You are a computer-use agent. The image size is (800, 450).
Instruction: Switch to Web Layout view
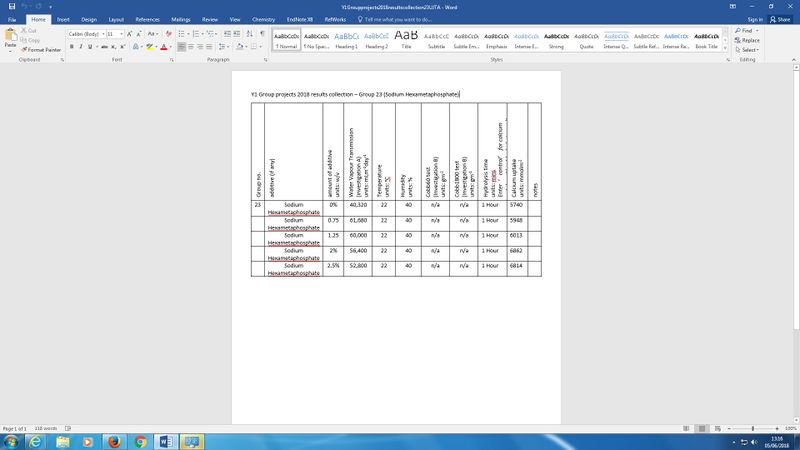[x=718, y=429]
